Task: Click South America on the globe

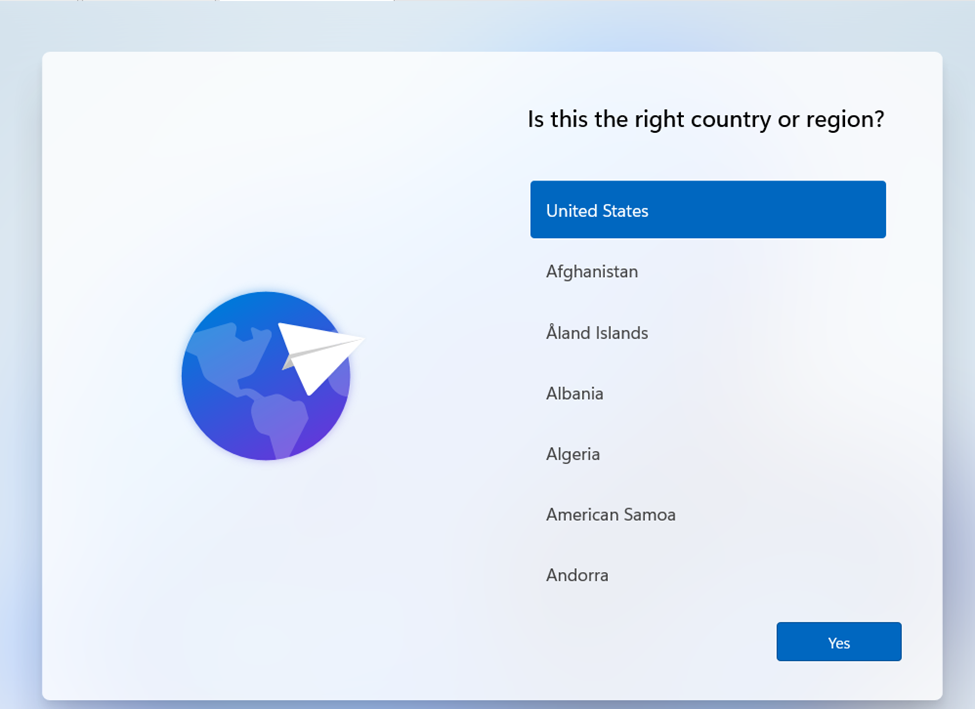Action: pos(275,420)
